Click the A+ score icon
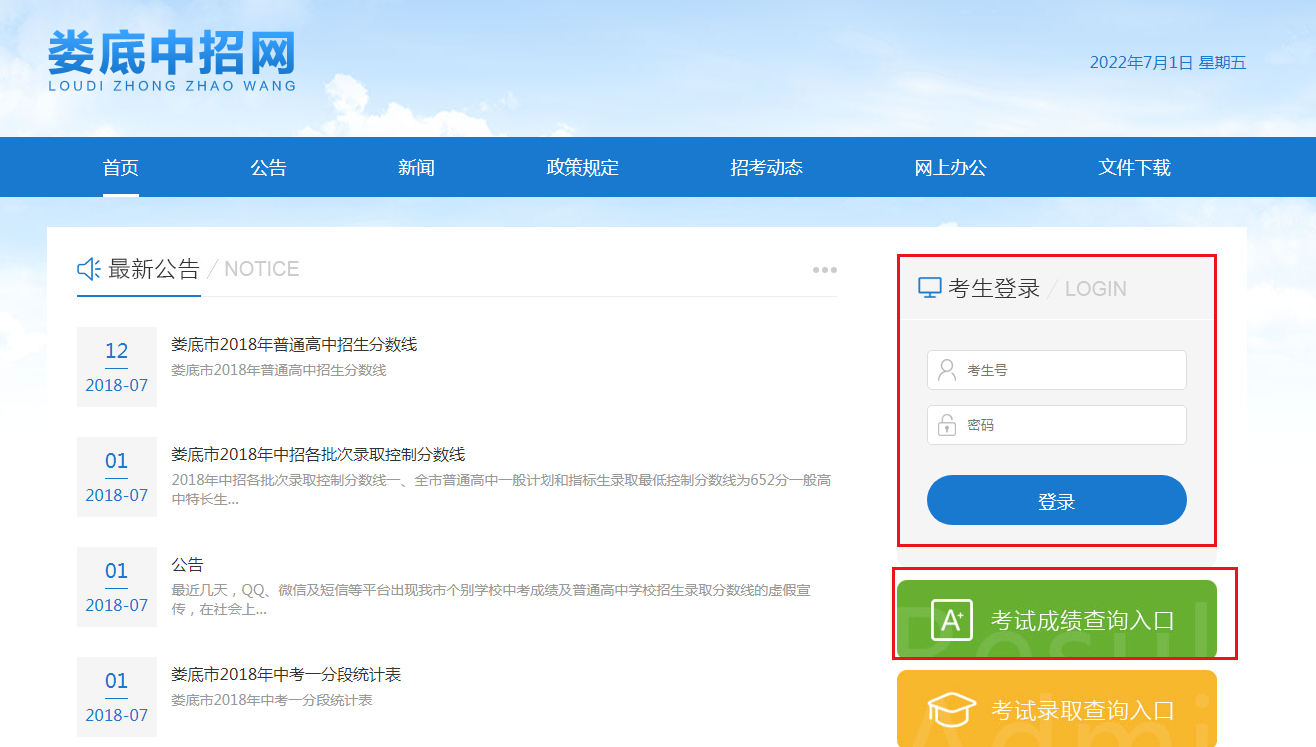The width and height of the screenshot is (1316, 747). (951, 620)
